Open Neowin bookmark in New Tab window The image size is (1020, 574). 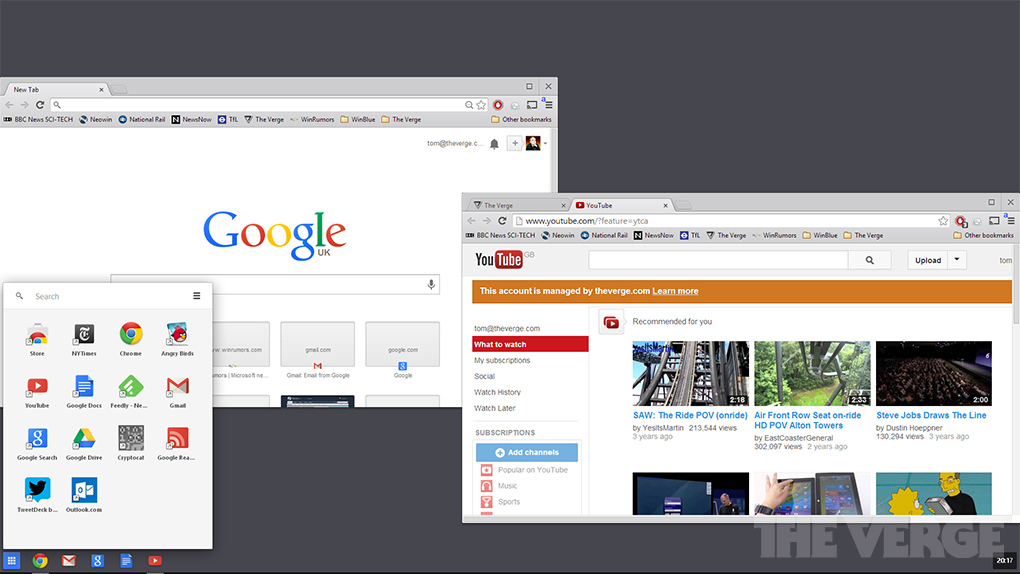[x=96, y=120]
